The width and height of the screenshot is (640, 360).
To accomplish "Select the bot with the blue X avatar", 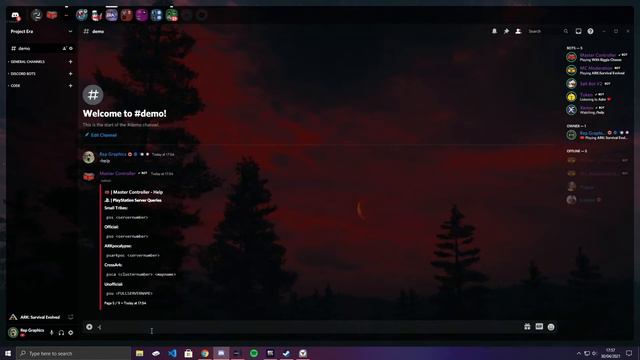I will coord(597,110).
